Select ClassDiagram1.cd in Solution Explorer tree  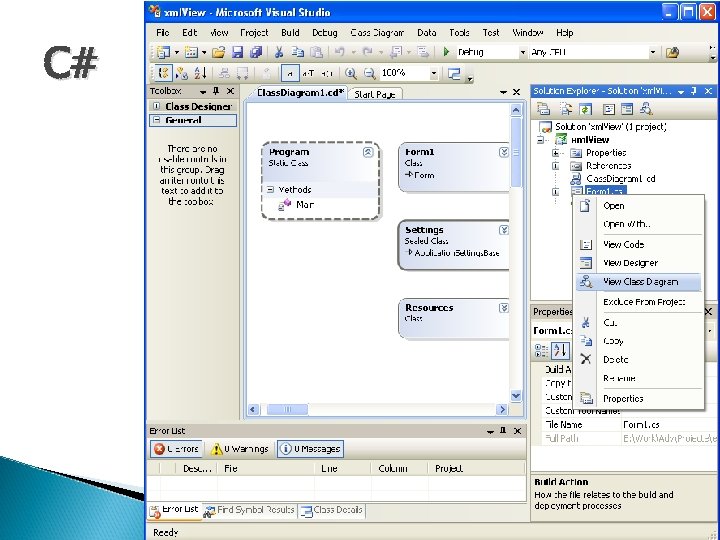[x=620, y=179]
